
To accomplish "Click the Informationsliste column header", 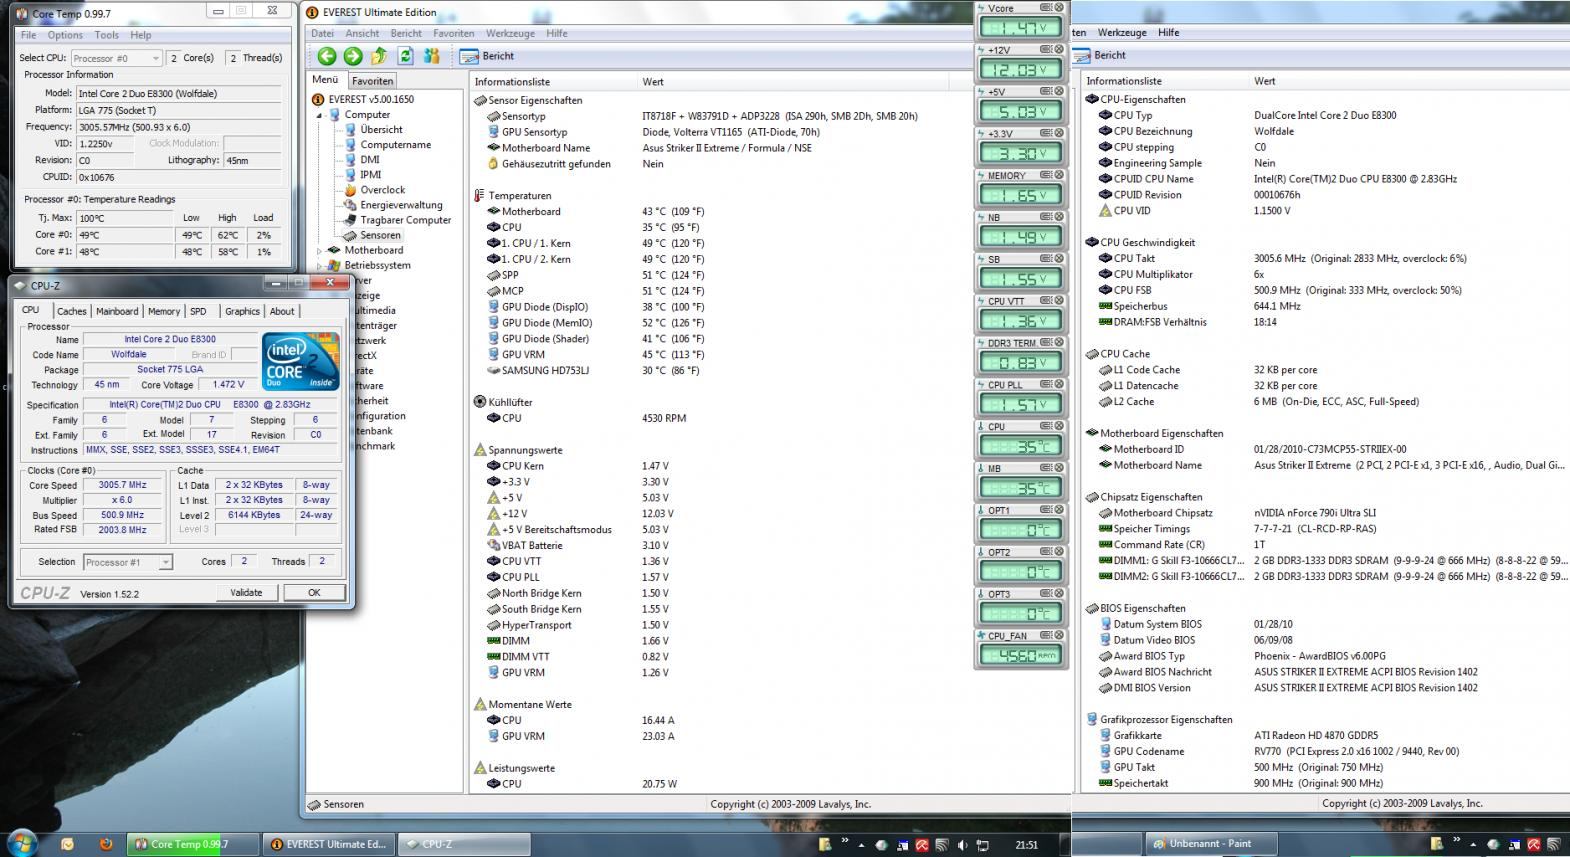I will [512, 82].
